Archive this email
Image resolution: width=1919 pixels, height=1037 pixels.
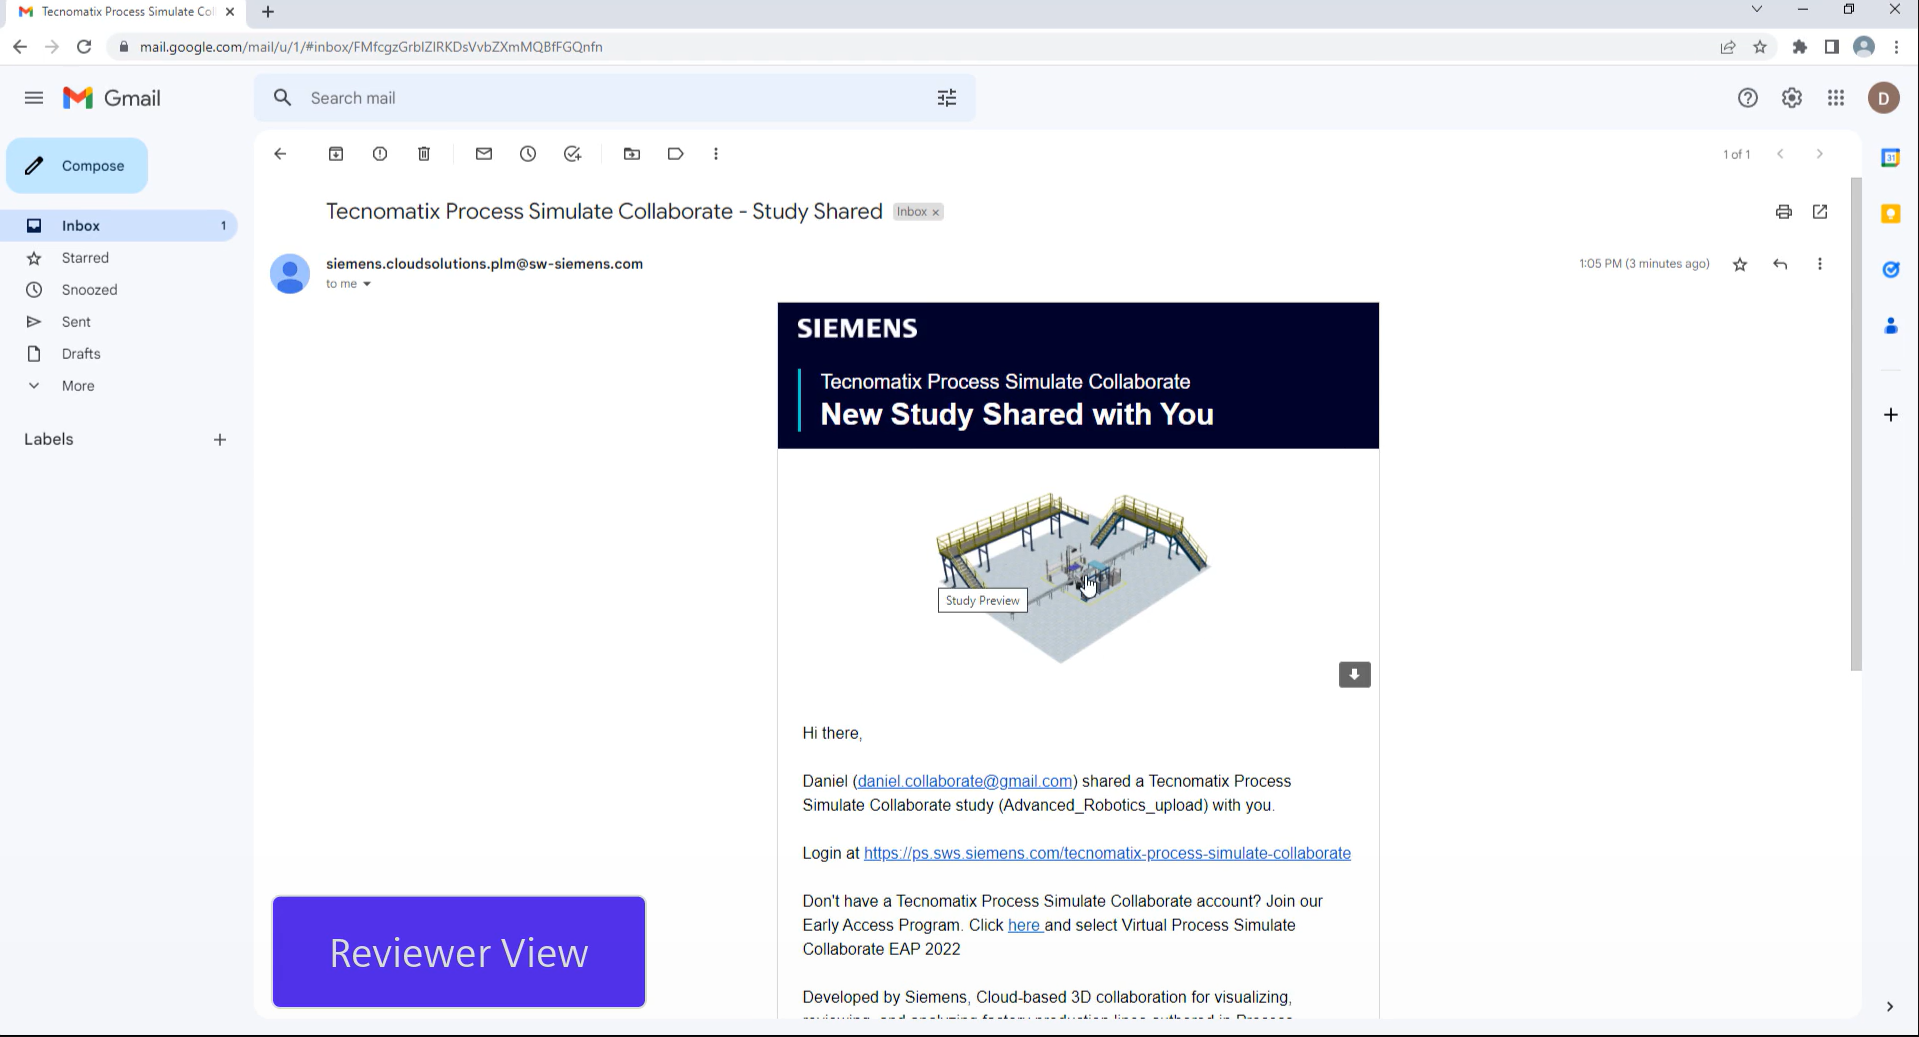(x=335, y=153)
